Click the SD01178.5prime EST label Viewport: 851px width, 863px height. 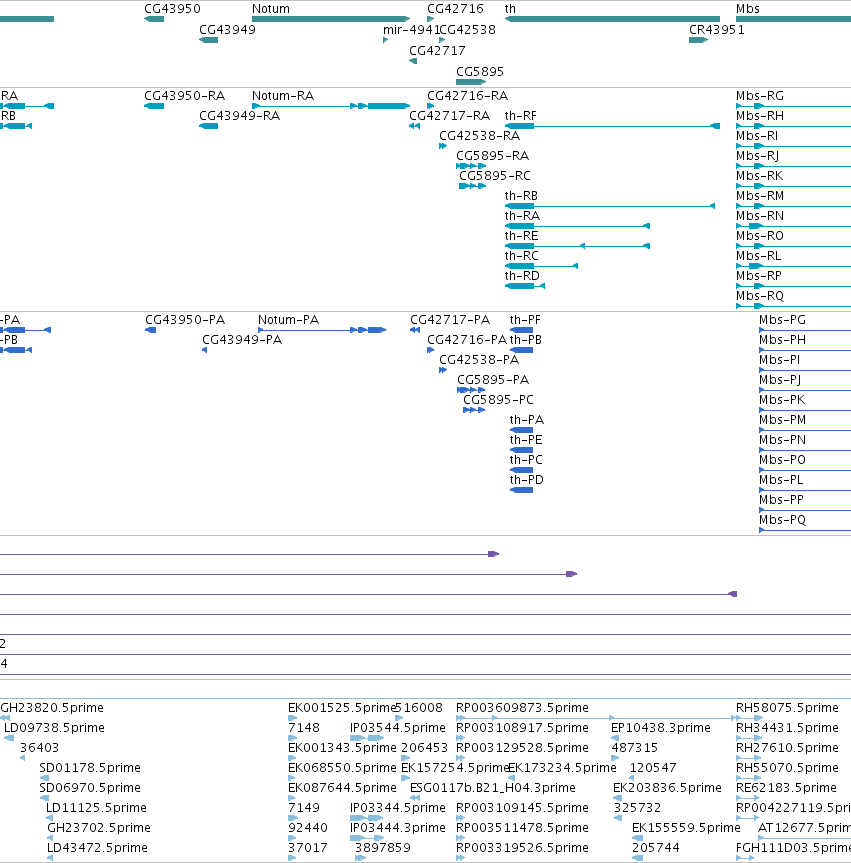click(90, 768)
